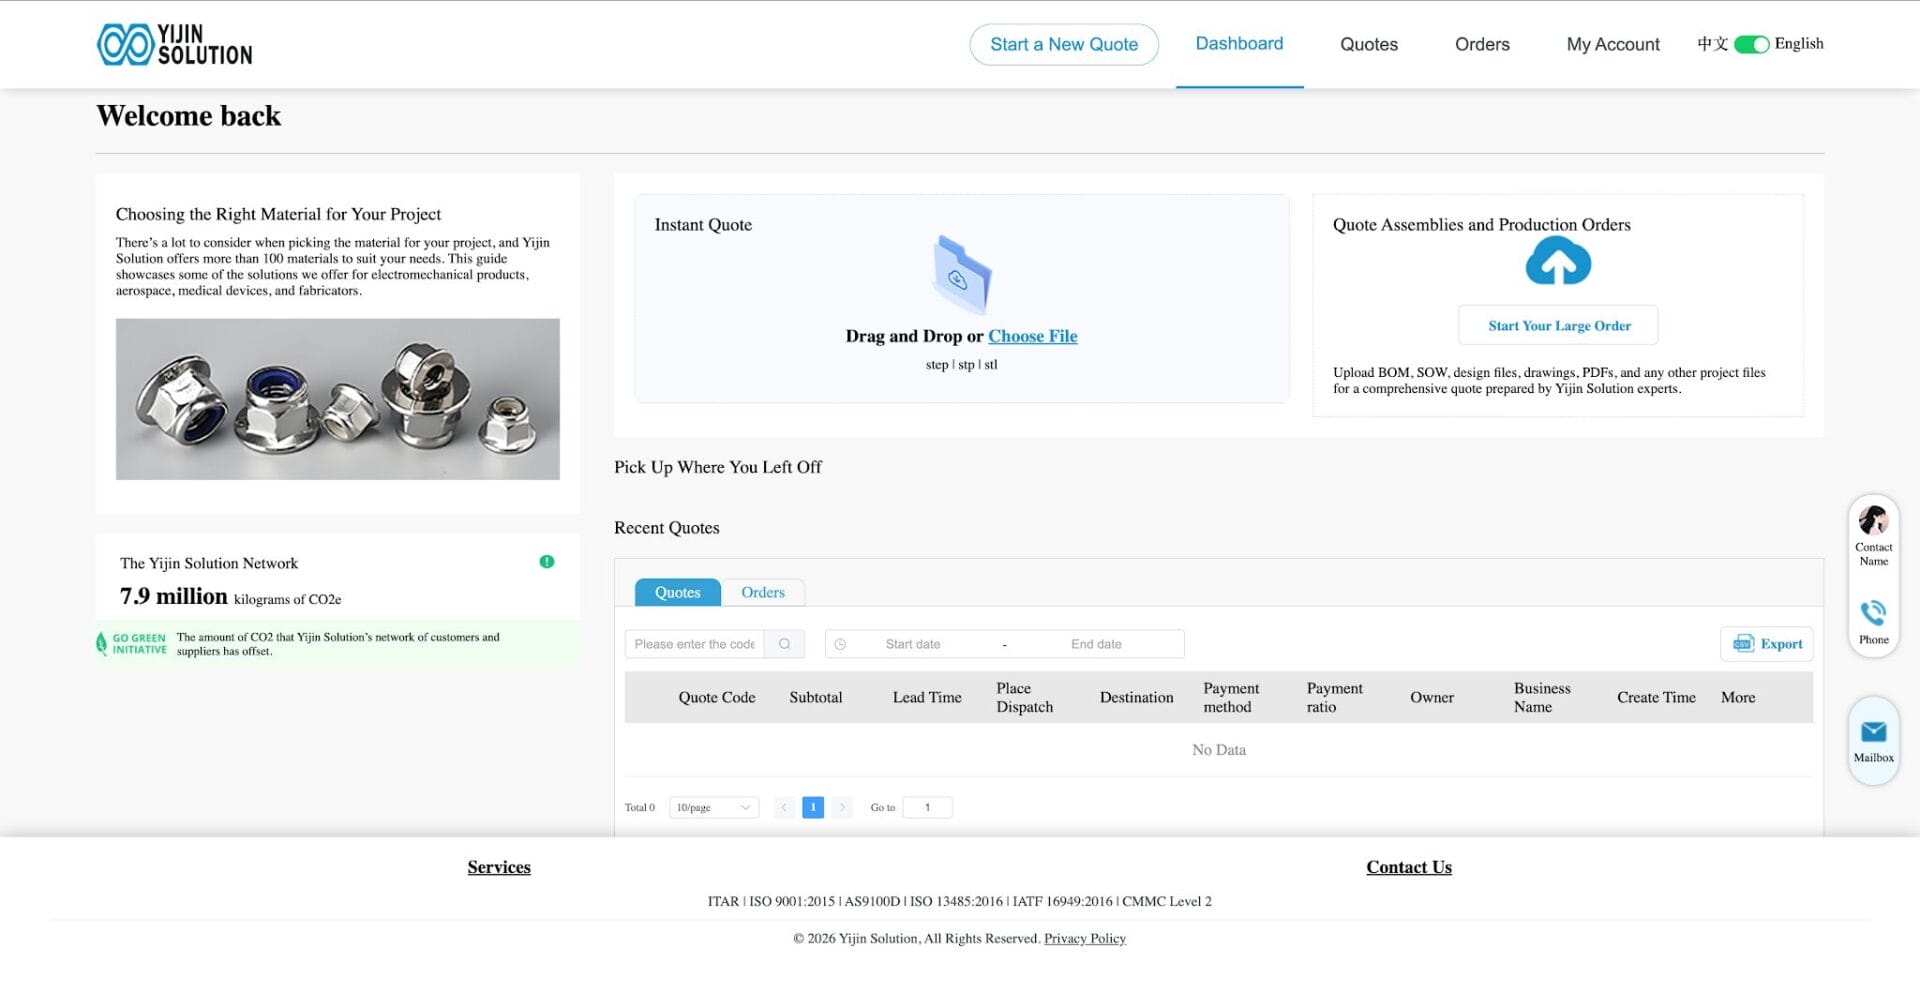Viewport: 1920px width, 993px height.
Task: Click the file upload icon in Instant Quote
Action: [960, 277]
